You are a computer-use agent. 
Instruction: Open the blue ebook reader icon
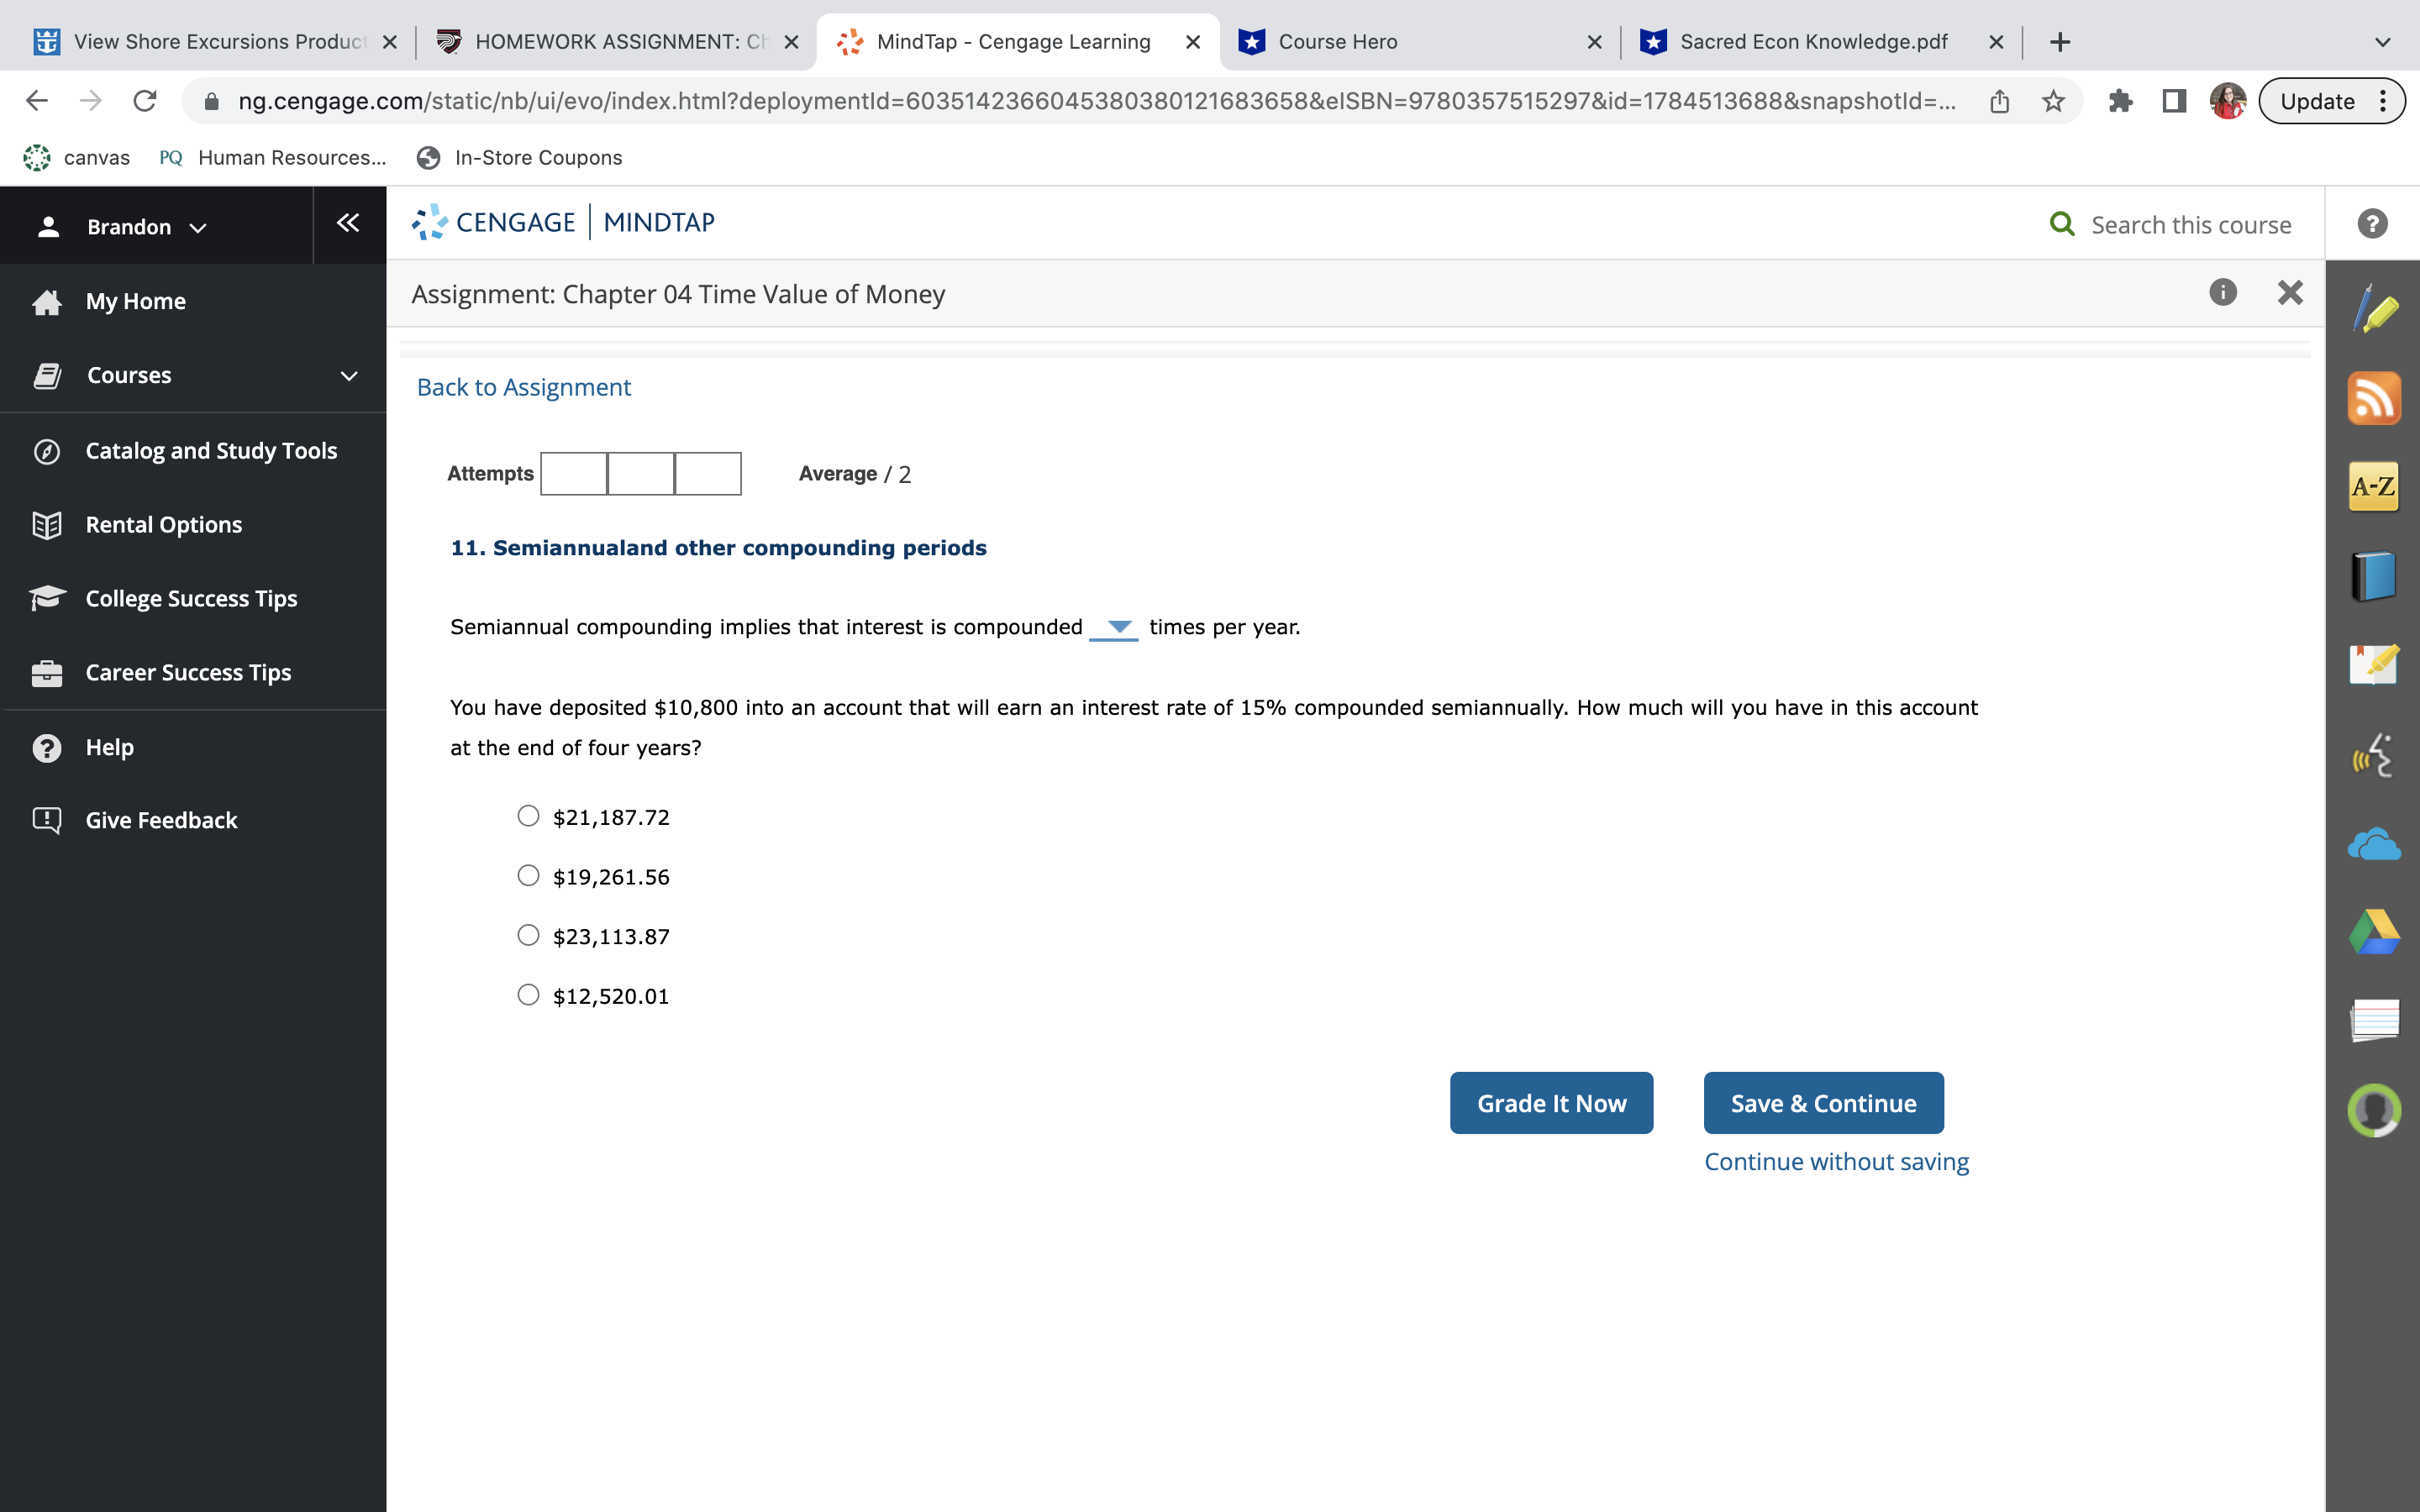pos(2373,576)
